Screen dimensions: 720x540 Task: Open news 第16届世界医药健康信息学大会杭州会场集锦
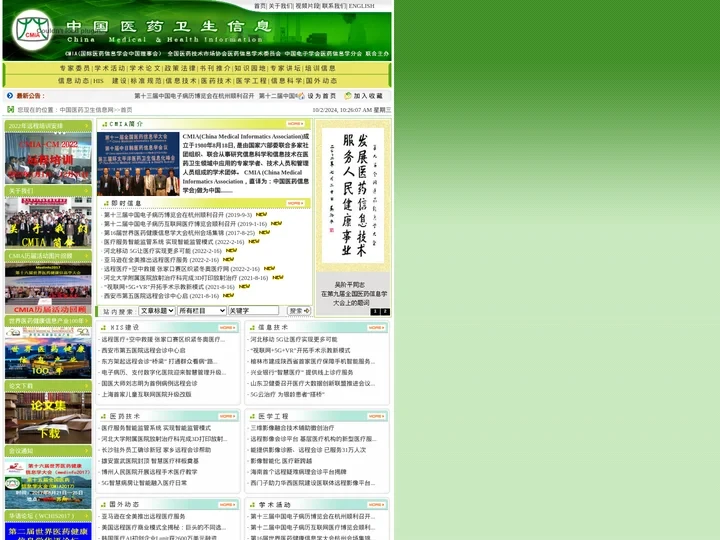click(x=179, y=233)
